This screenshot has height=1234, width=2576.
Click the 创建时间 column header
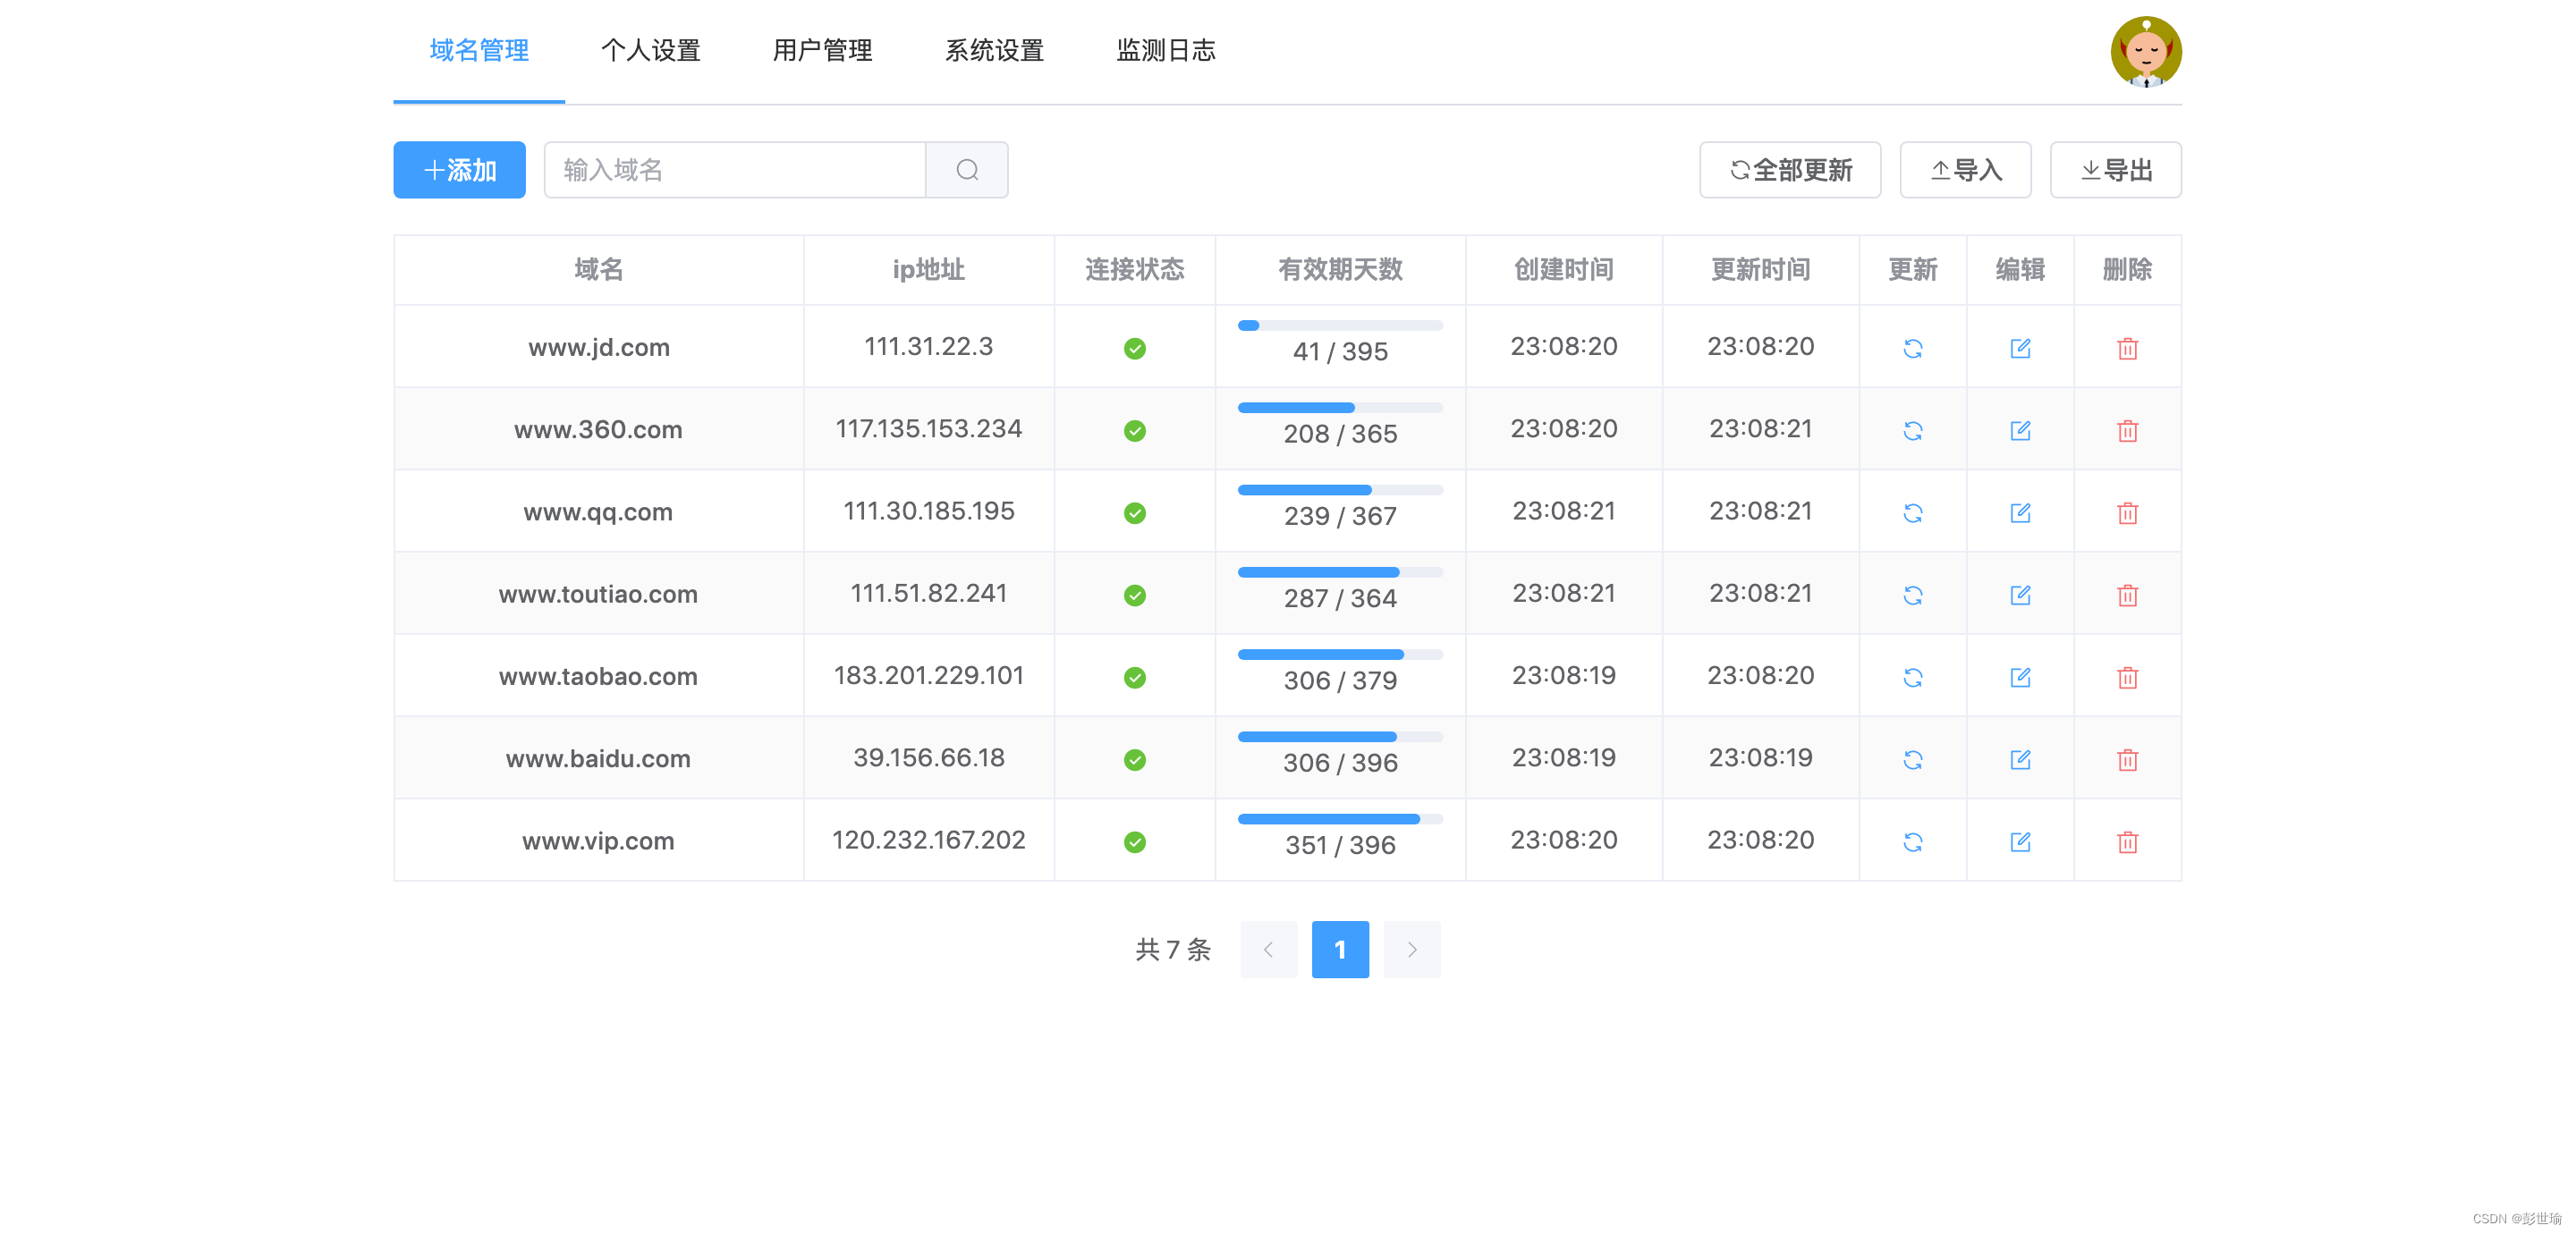pos(1563,270)
